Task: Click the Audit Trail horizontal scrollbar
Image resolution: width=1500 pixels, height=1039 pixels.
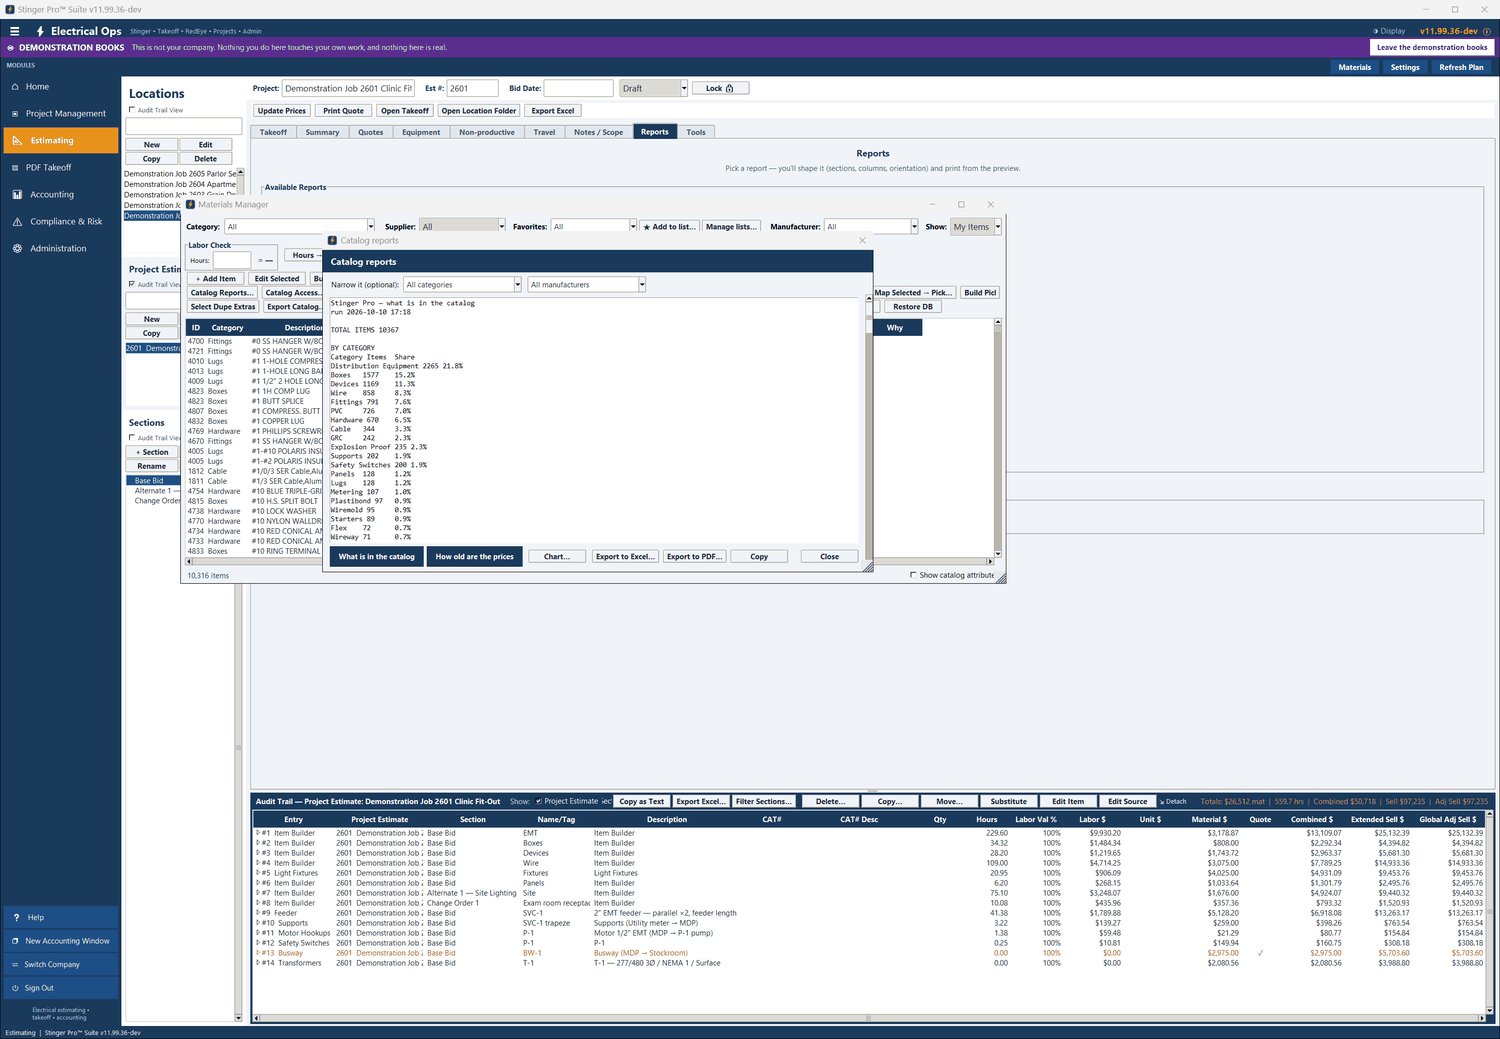Action: click(867, 1018)
